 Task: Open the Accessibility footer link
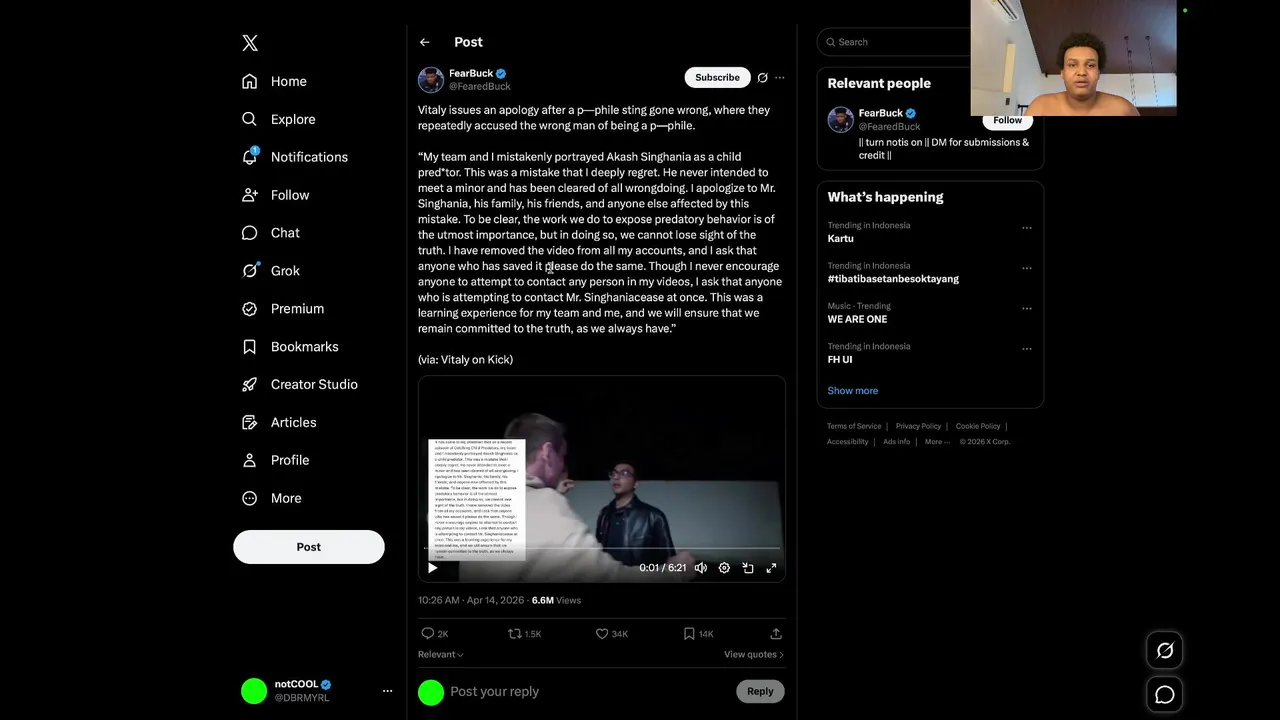[848, 442]
